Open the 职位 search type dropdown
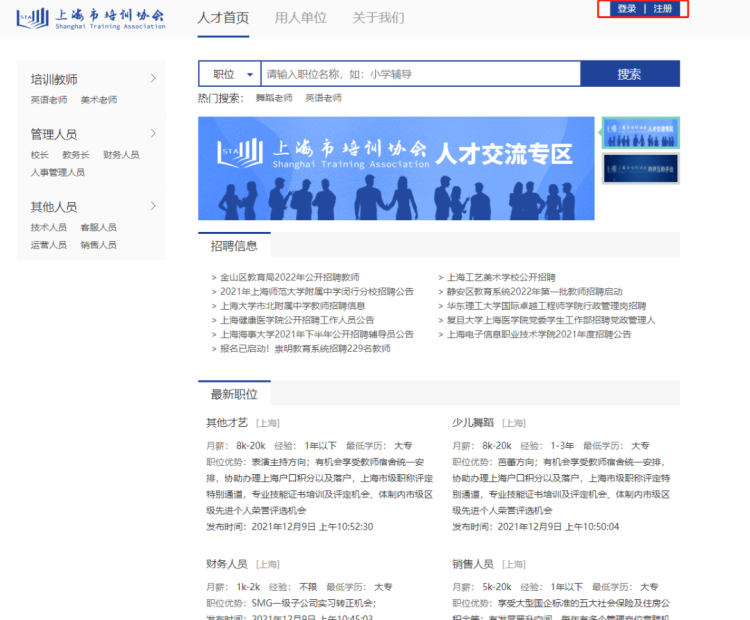The image size is (750, 620). pos(229,74)
